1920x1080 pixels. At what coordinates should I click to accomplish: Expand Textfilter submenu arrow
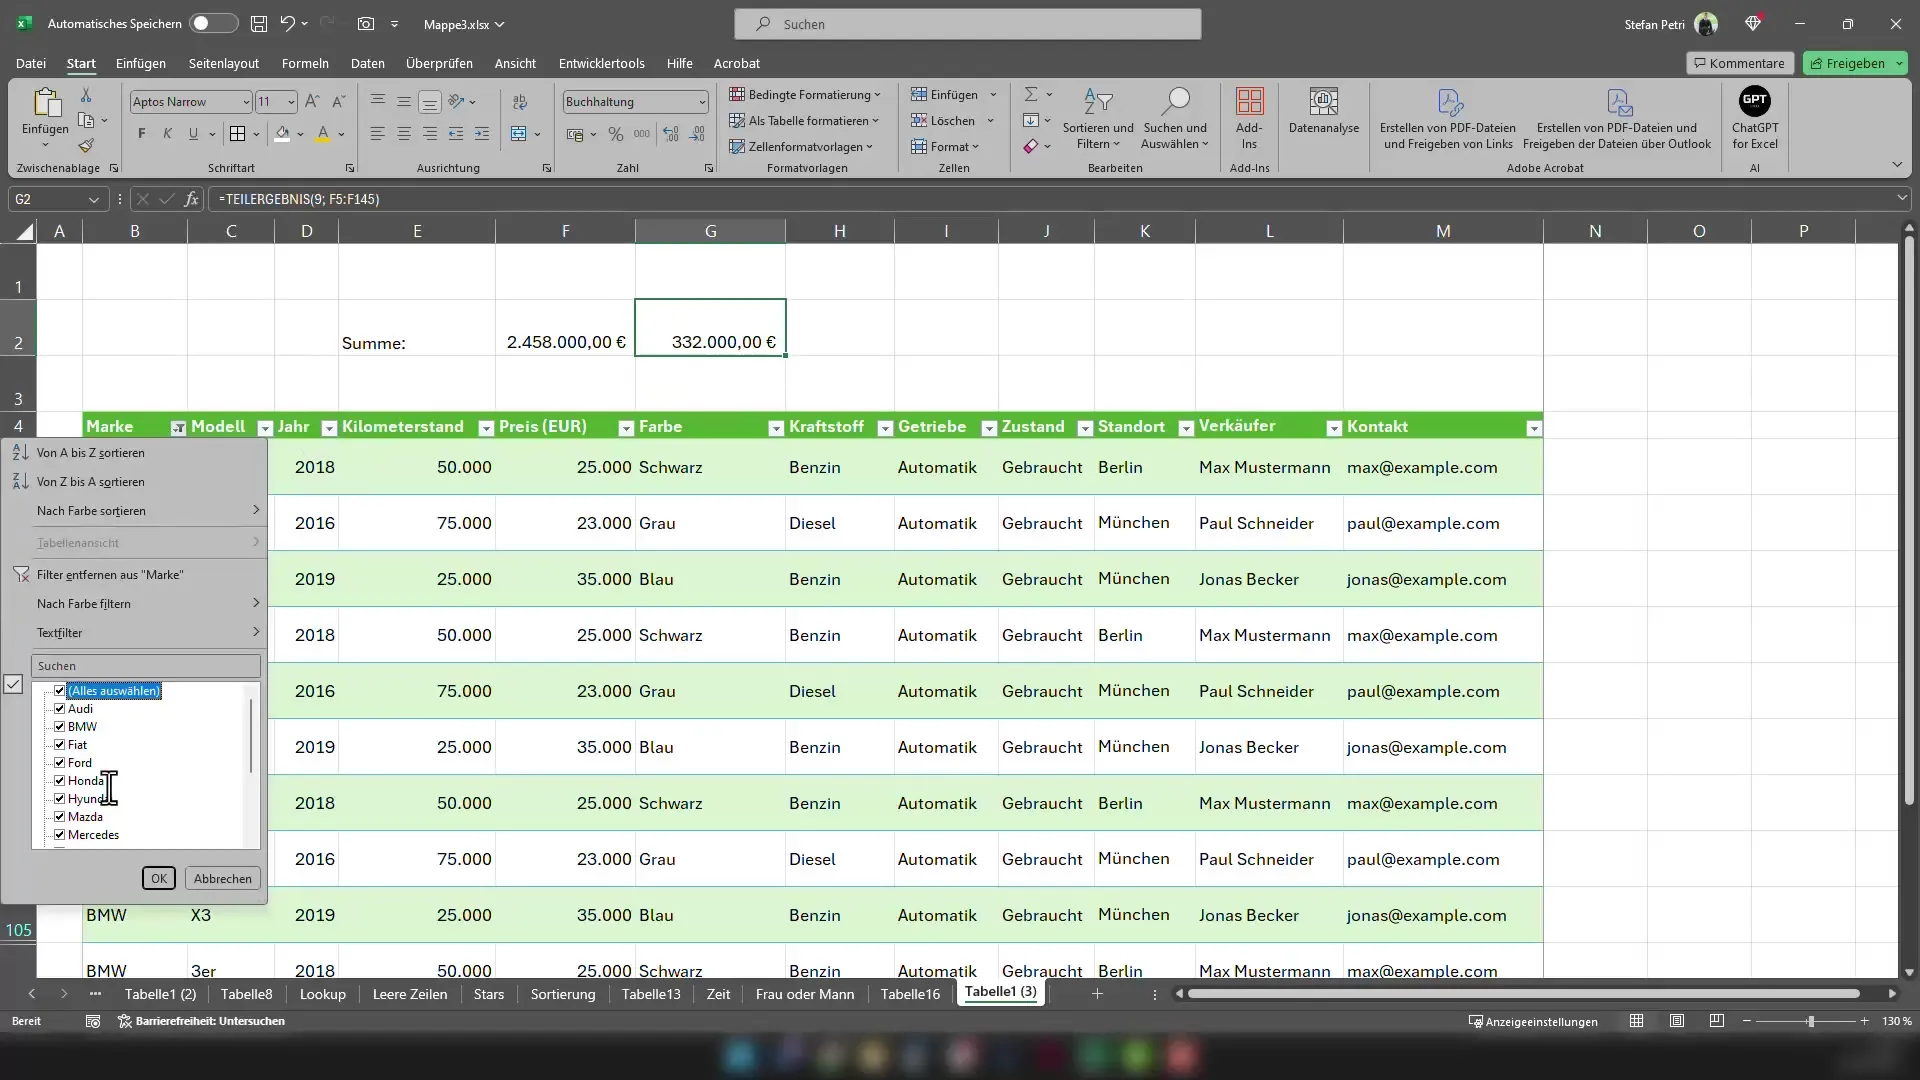click(256, 632)
